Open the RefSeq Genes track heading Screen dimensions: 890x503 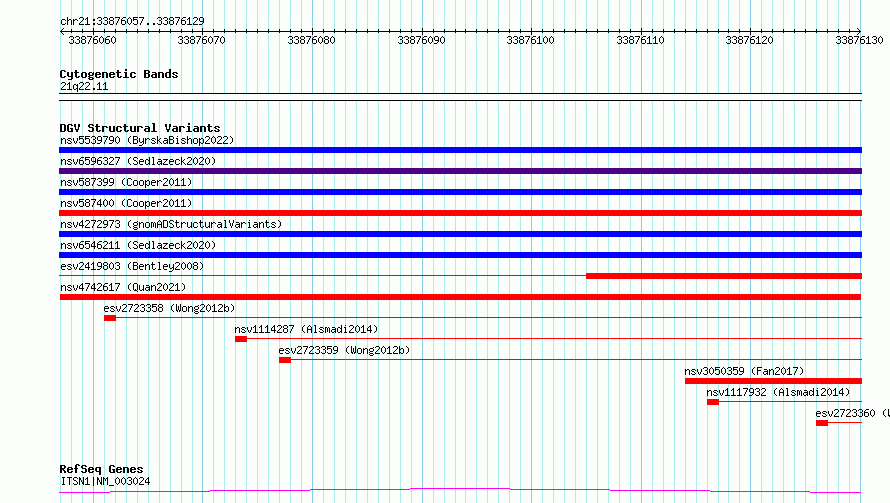[102, 469]
